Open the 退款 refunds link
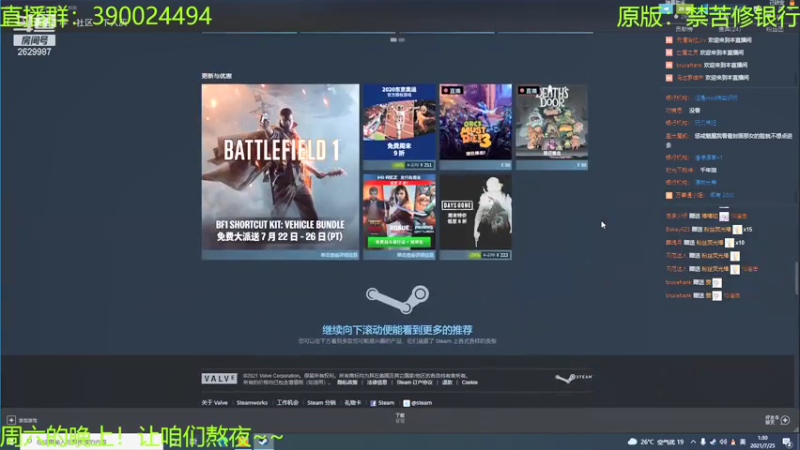Image resolution: width=800 pixels, height=450 pixels. coord(447,382)
